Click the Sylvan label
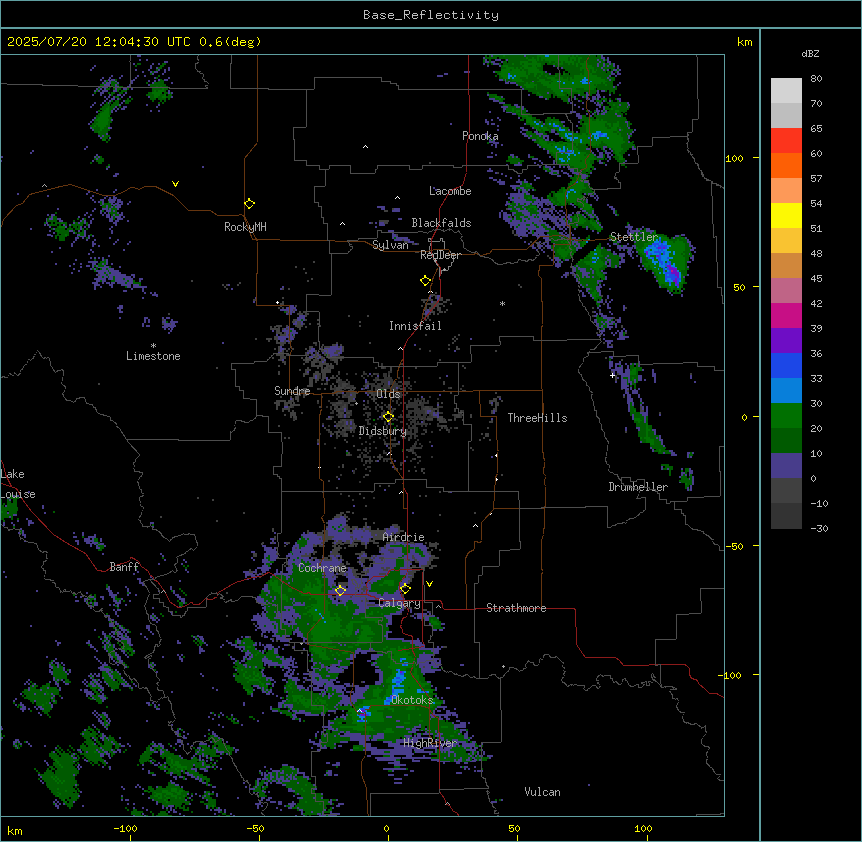 click(390, 245)
